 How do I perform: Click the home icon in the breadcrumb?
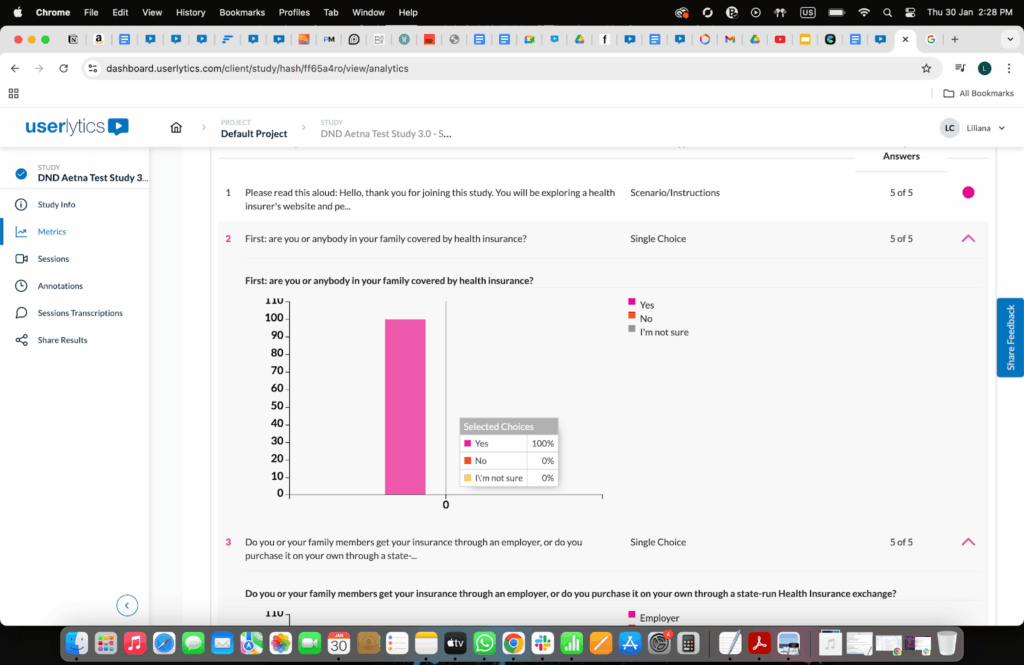click(176, 128)
